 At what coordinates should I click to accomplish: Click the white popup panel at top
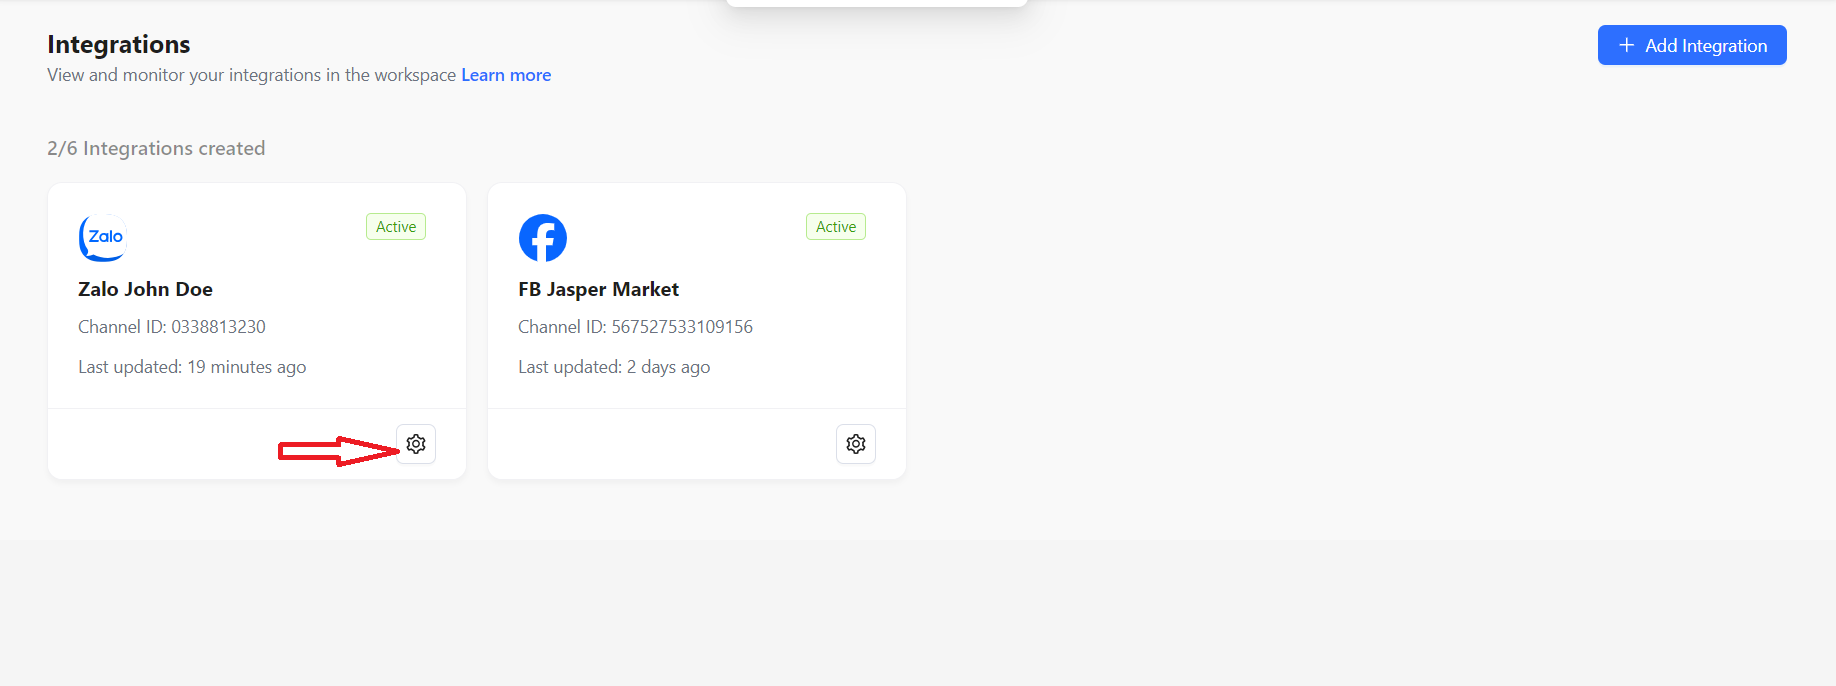coord(877,3)
